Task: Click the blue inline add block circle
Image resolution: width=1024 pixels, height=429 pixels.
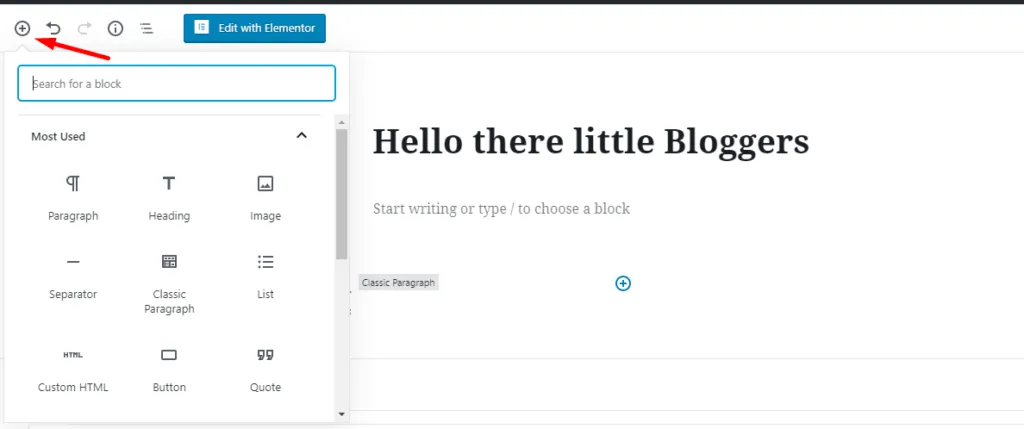Action: coord(623,283)
